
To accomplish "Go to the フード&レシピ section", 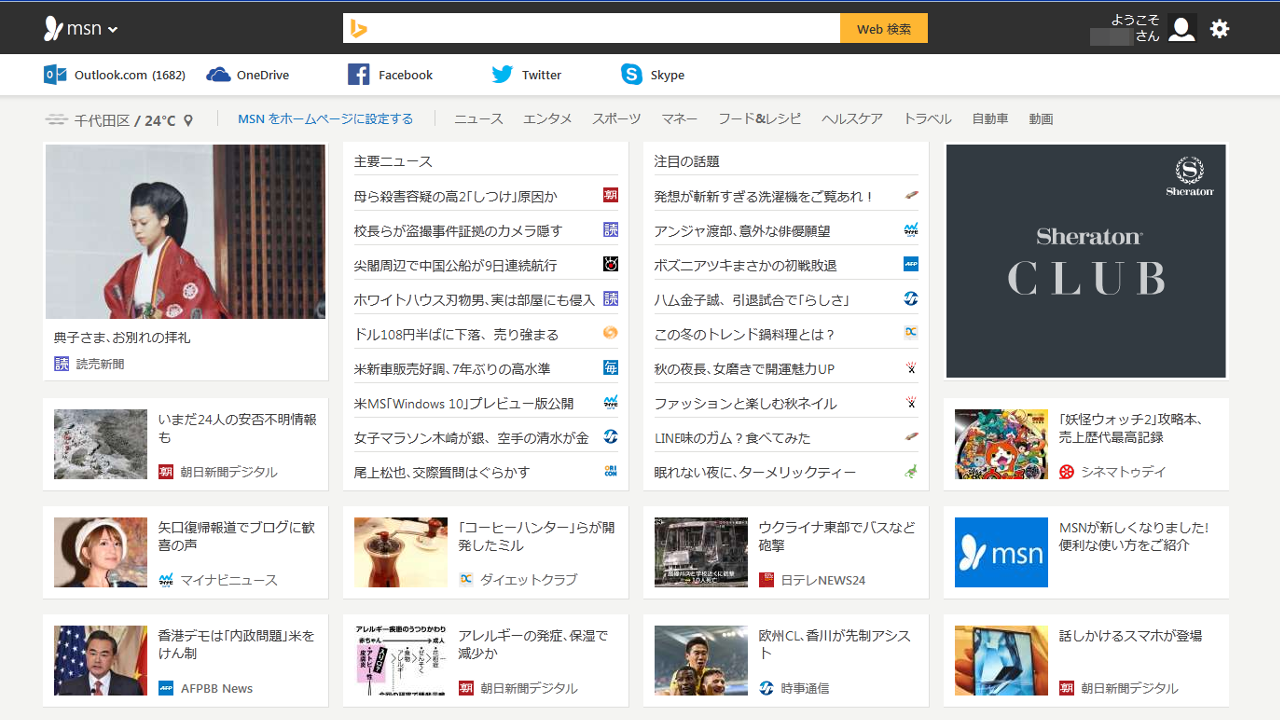I will tap(759, 119).
